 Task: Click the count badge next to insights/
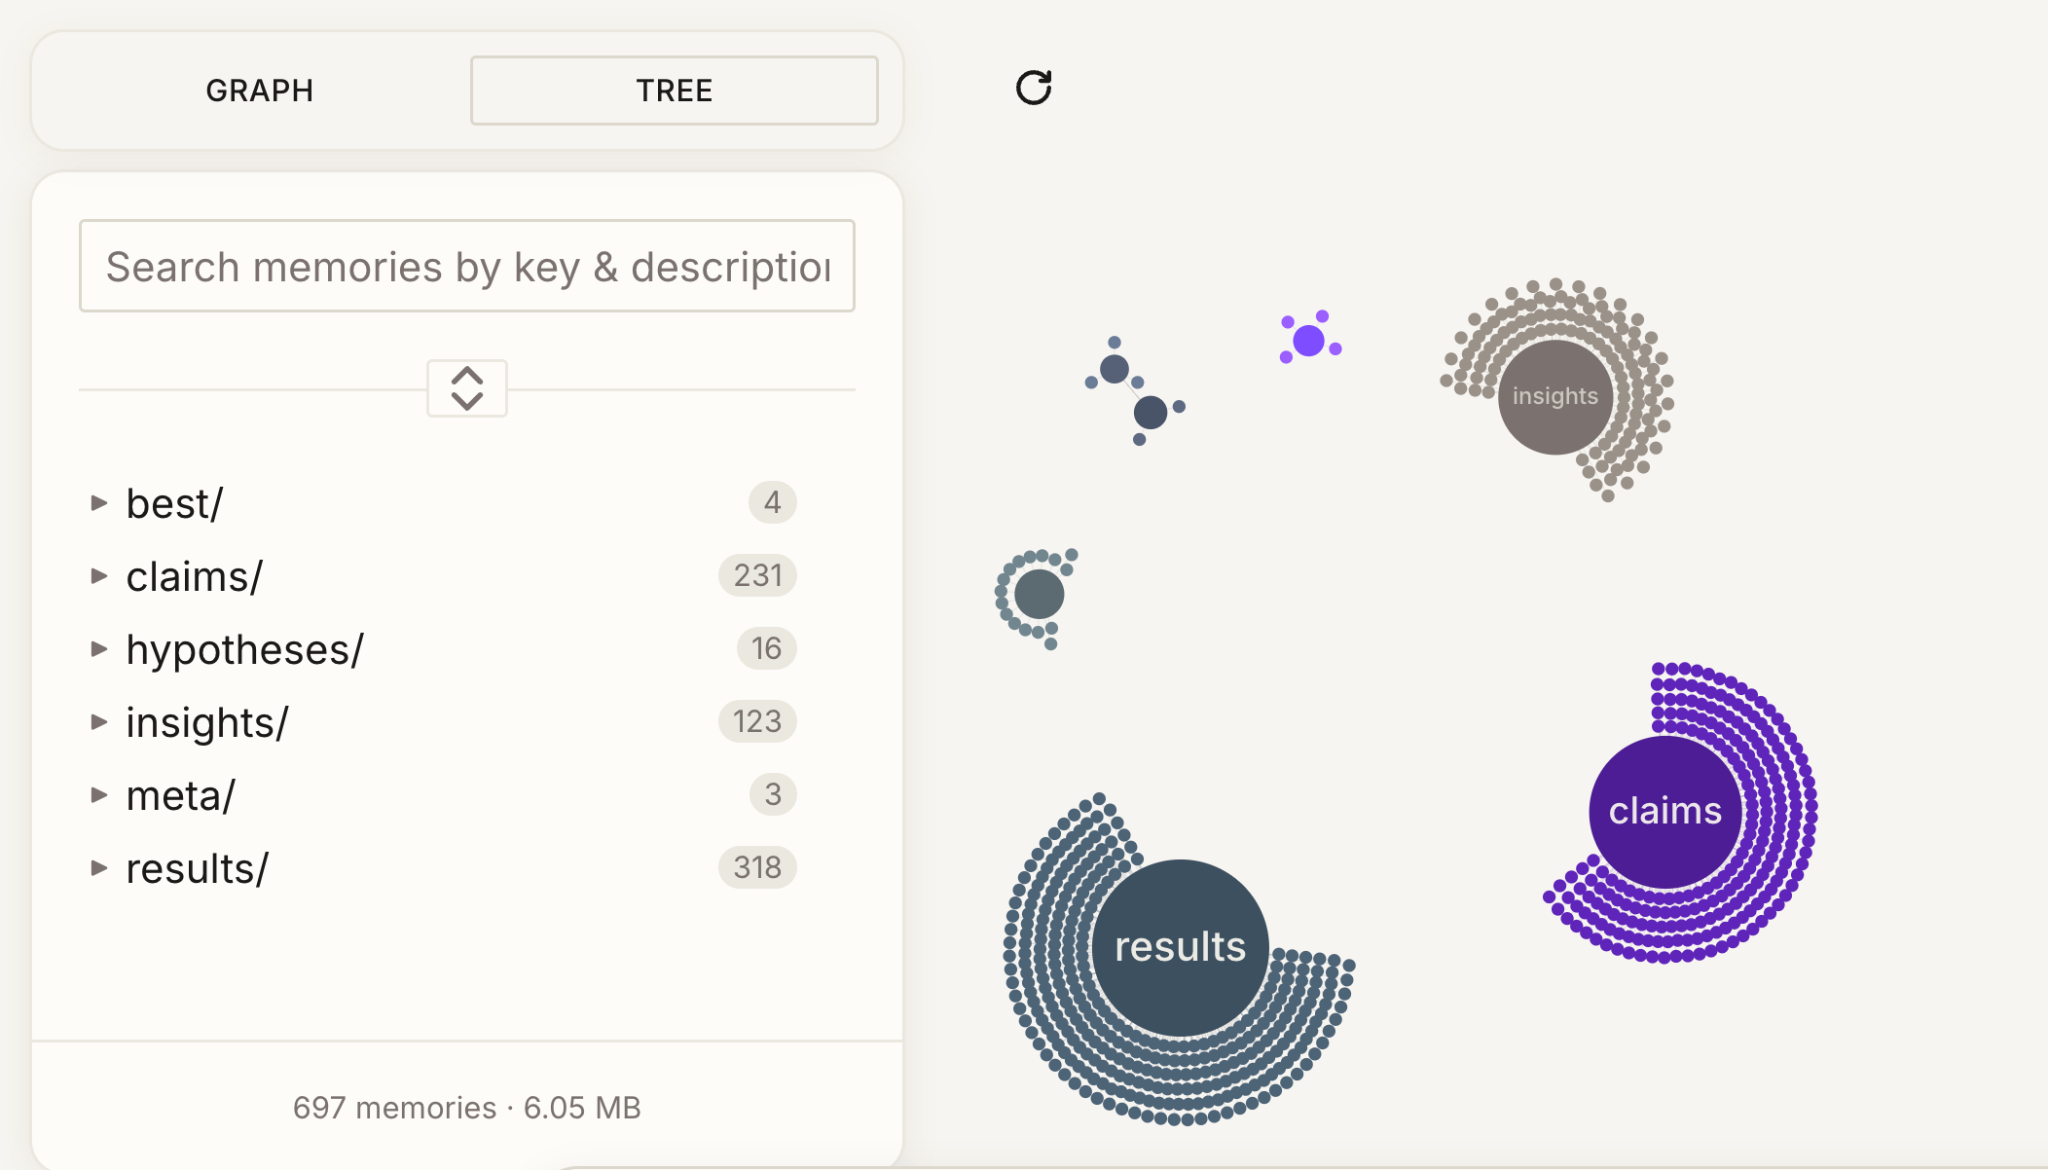(756, 721)
